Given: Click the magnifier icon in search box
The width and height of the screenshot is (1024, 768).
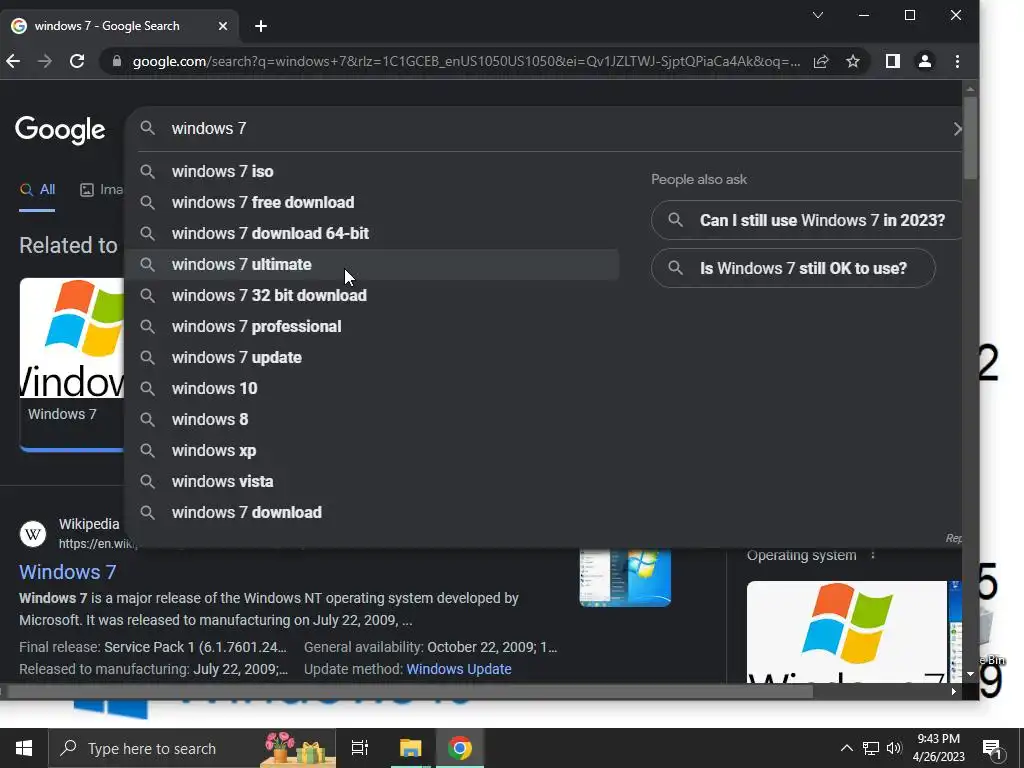Looking at the screenshot, I should 148,129.
